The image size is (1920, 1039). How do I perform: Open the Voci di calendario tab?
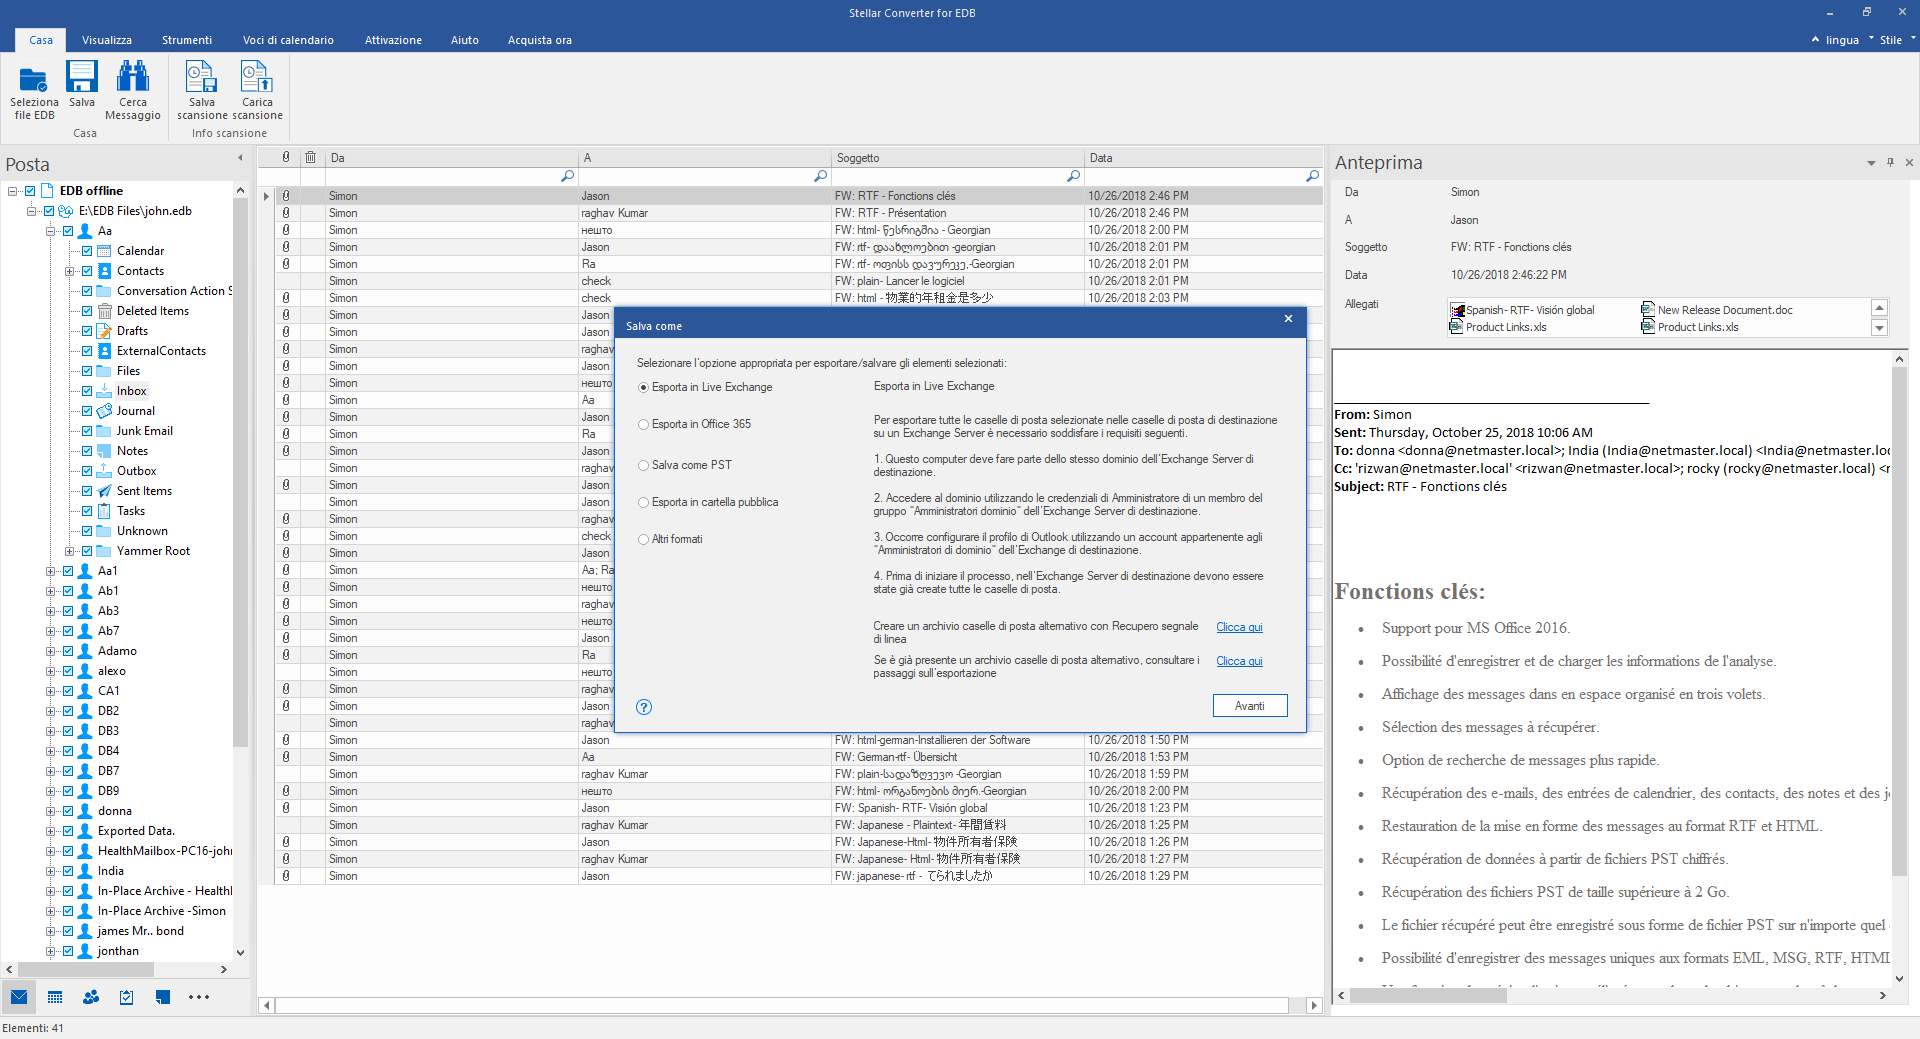click(288, 40)
